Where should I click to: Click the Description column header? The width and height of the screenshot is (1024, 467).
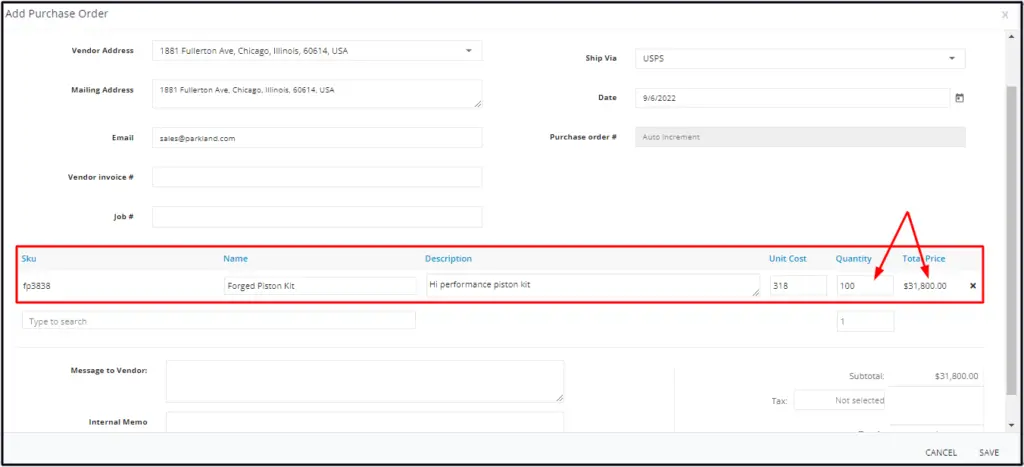pyautogui.click(x=448, y=259)
